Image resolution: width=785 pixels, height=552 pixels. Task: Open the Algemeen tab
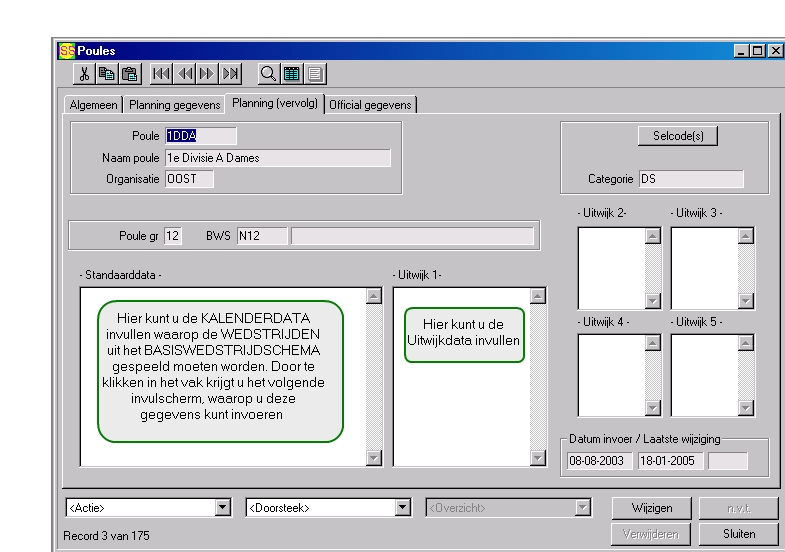coord(94,105)
